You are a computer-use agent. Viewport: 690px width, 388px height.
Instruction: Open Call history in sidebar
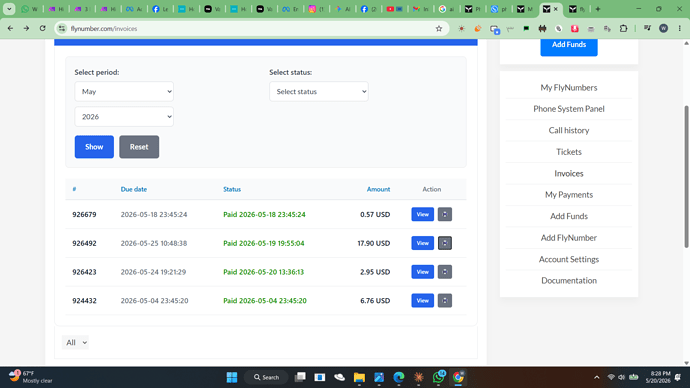[569, 130]
